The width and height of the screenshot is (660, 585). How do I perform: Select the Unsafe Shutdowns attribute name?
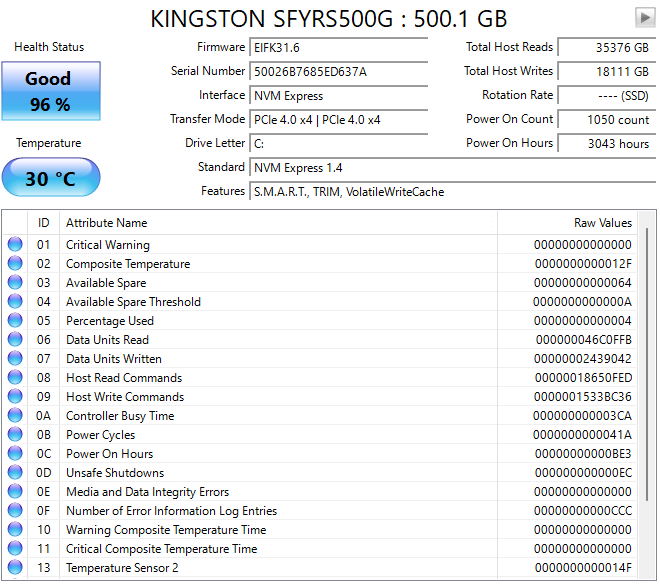pos(115,473)
